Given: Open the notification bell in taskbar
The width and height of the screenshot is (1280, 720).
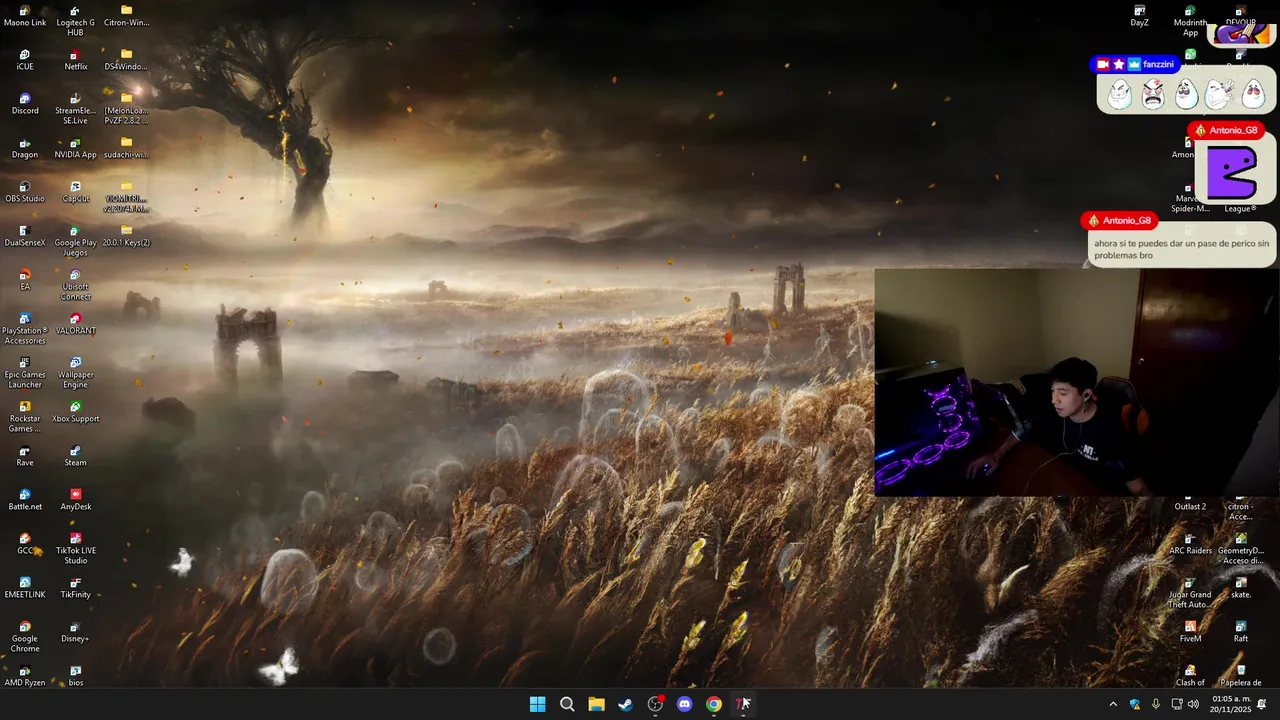Looking at the screenshot, I should tap(1262, 704).
